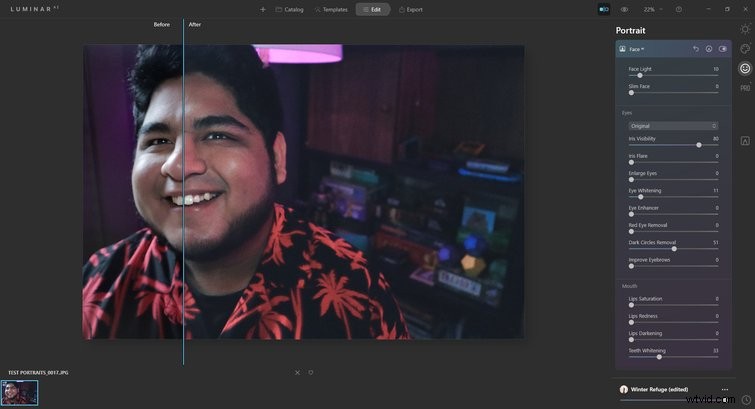Expand the Face tool name dropdown
This screenshot has height=409, width=755.
pos(637,49)
